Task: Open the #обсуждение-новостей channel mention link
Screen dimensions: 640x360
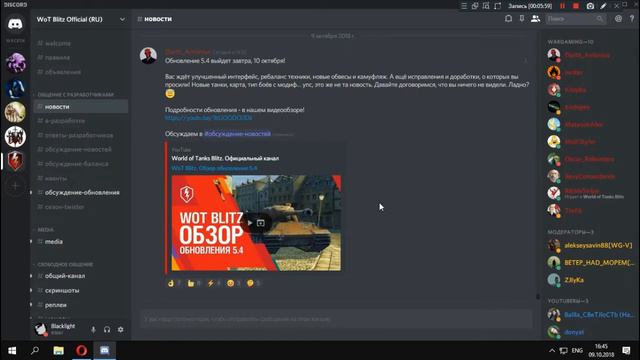Action: (x=237, y=133)
